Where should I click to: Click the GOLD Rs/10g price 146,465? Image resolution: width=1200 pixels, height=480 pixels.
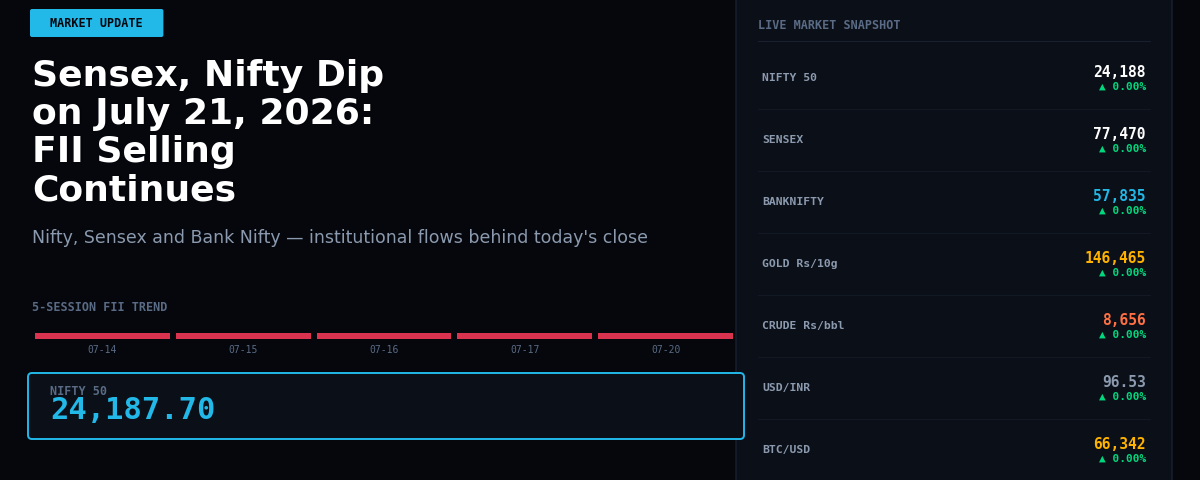(1115, 258)
